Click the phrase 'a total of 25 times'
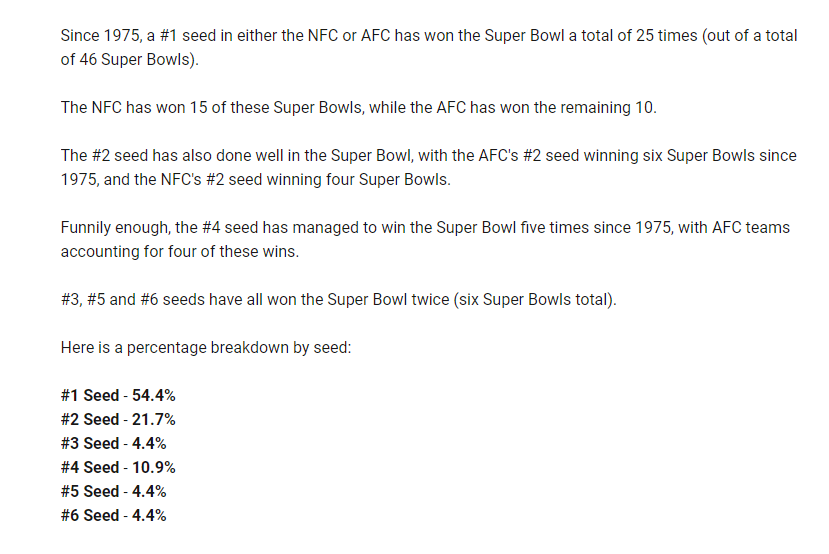The image size is (829, 554). coord(633,35)
